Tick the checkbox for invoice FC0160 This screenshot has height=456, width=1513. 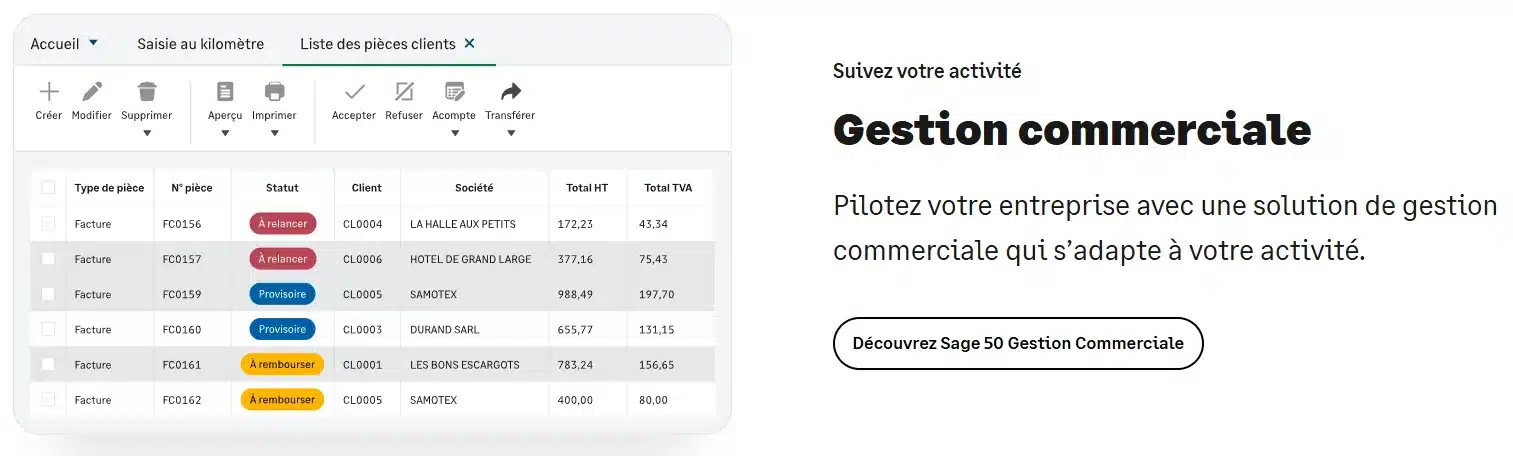(48, 329)
